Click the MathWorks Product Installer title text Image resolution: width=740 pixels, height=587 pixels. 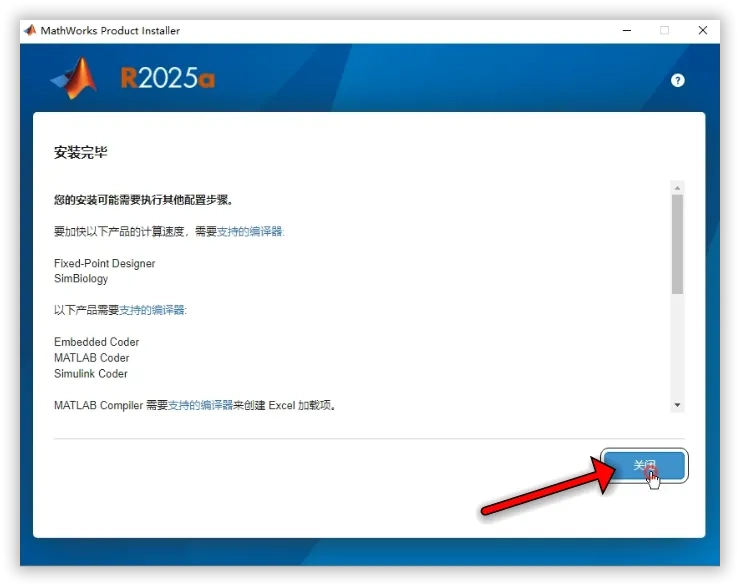click(110, 31)
